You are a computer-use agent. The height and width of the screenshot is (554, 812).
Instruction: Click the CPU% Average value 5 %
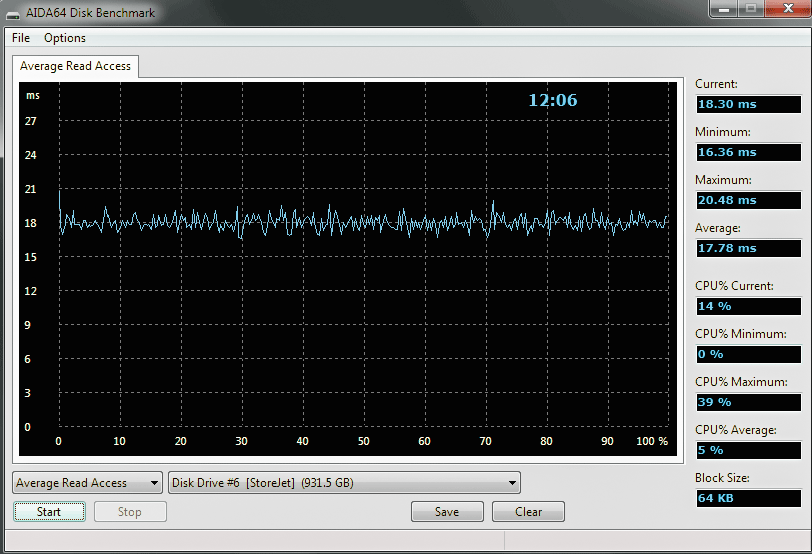click(748, 450)
